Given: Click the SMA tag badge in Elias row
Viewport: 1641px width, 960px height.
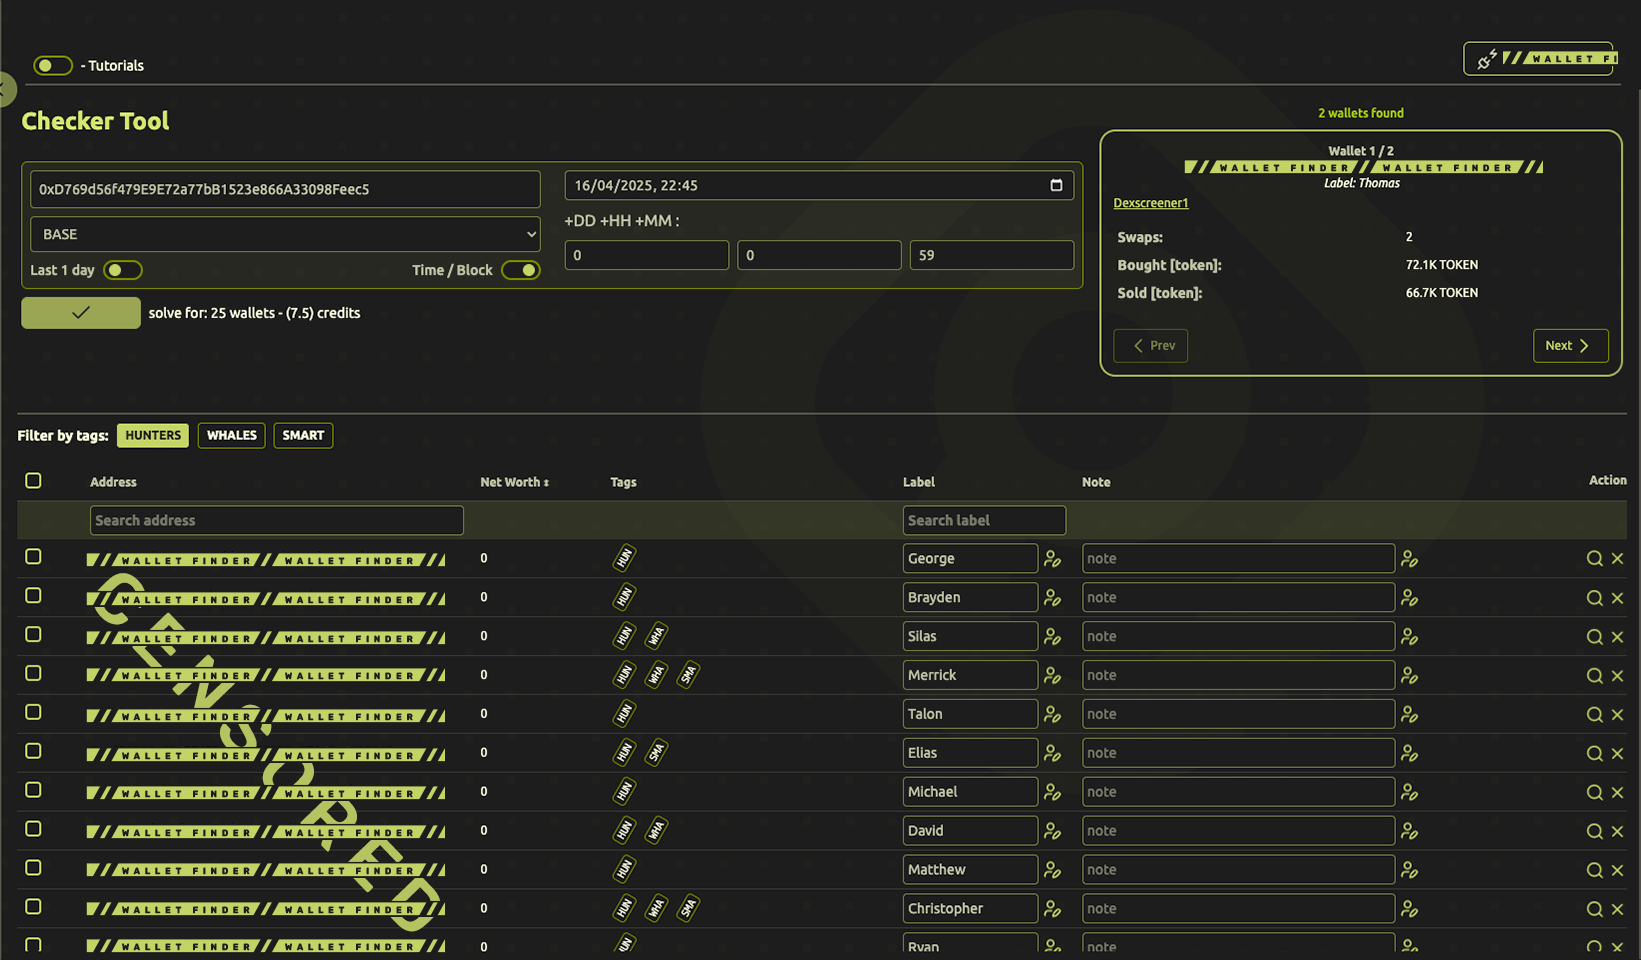Looking at the screenshot, I should (x=656, y=753).
